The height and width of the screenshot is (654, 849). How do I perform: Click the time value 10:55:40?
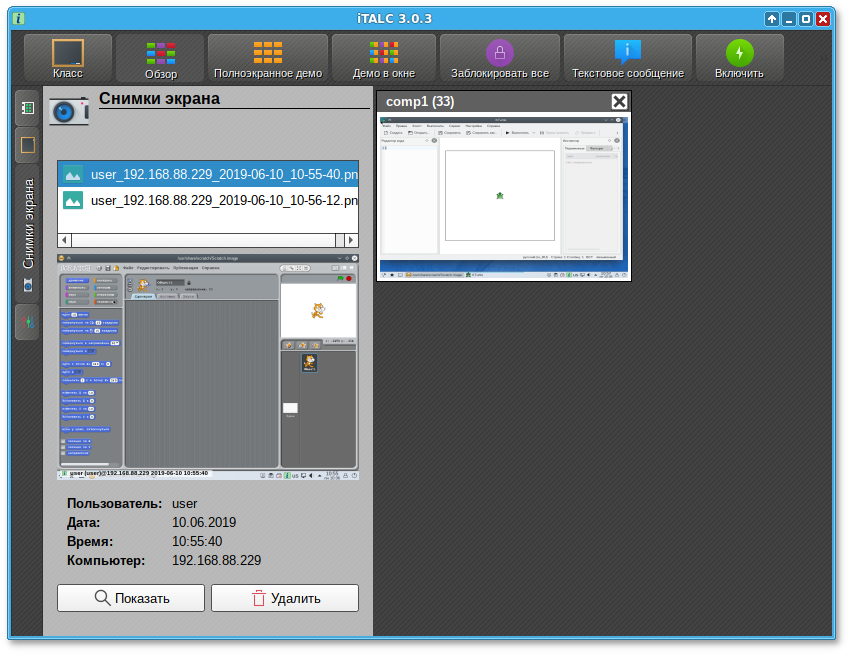(x=197, y=541)
